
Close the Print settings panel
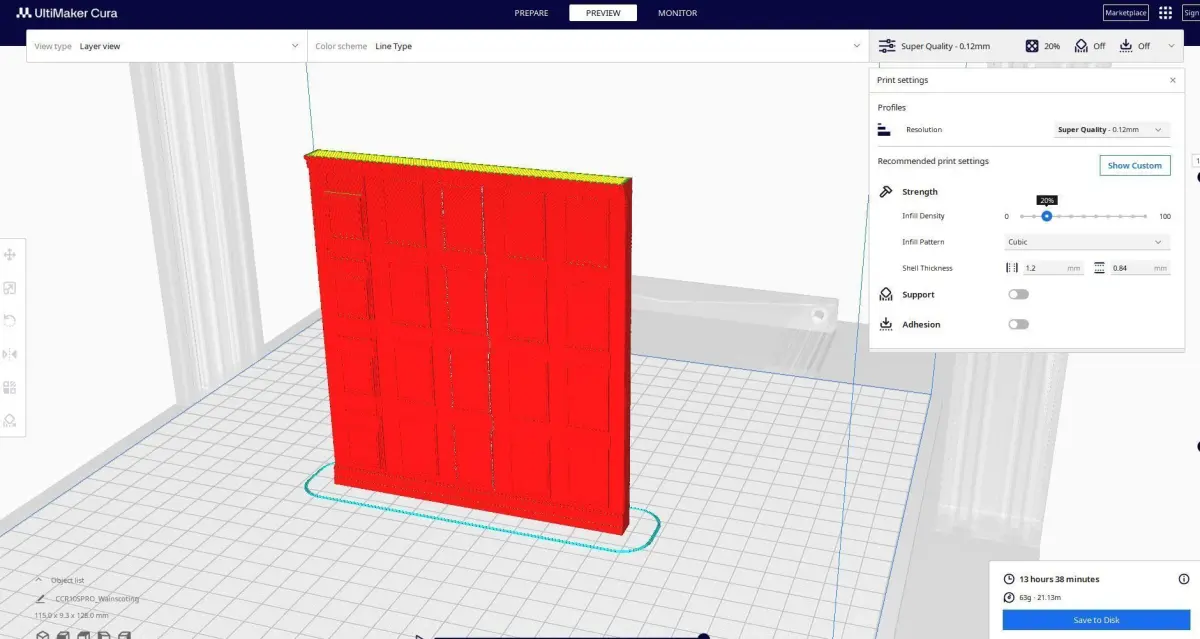1173,80
